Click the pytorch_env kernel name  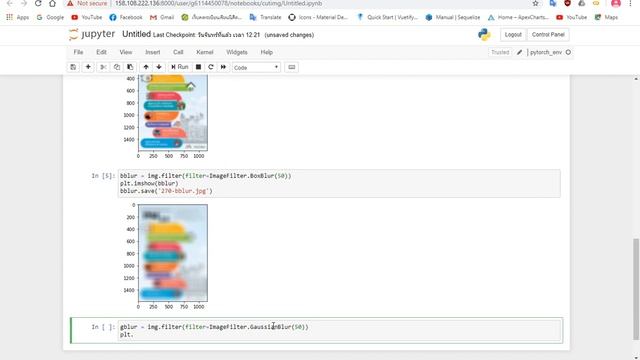546,52
